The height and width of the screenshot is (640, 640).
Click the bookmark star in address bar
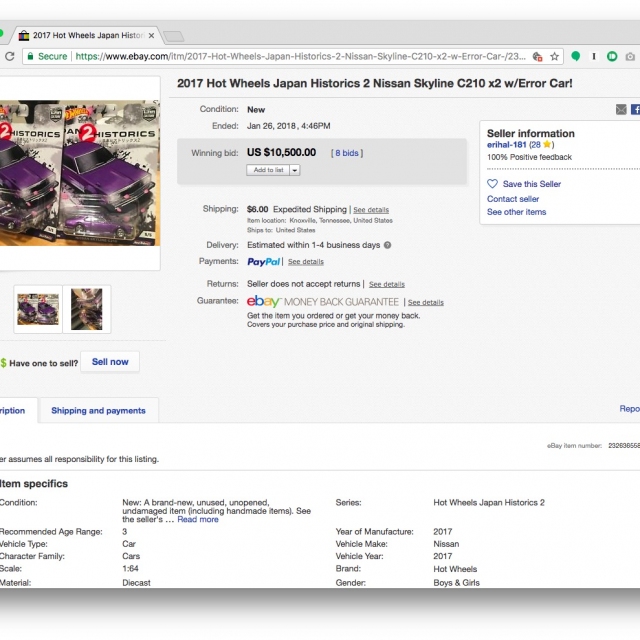[555, 57]
